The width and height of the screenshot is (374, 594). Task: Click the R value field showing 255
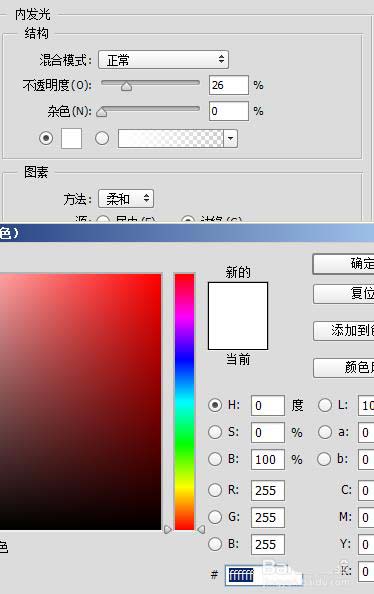click(x=268, y=491)
